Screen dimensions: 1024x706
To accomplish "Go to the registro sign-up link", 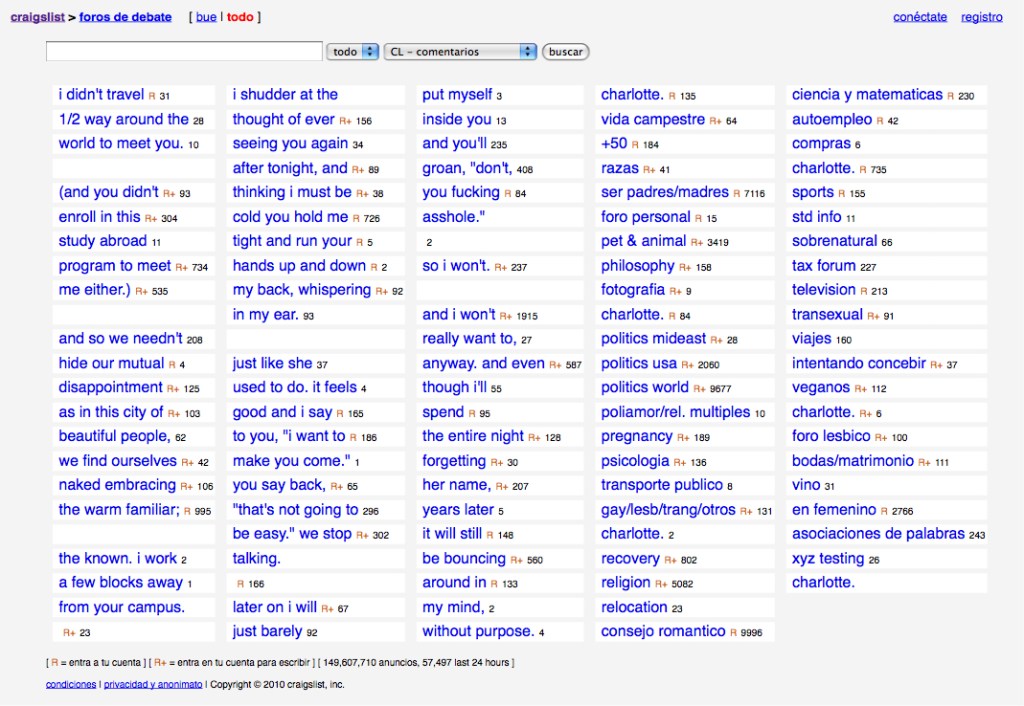I will coord(981,17).
